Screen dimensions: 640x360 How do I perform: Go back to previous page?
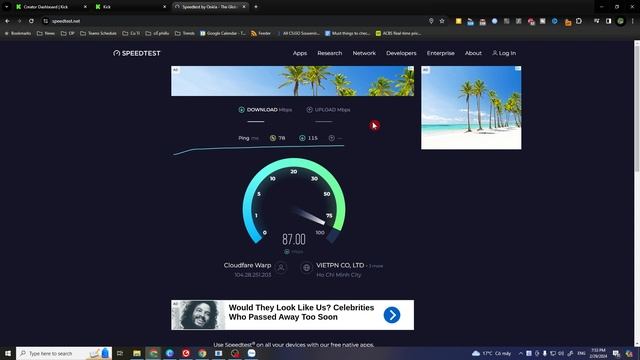point(7,21)
